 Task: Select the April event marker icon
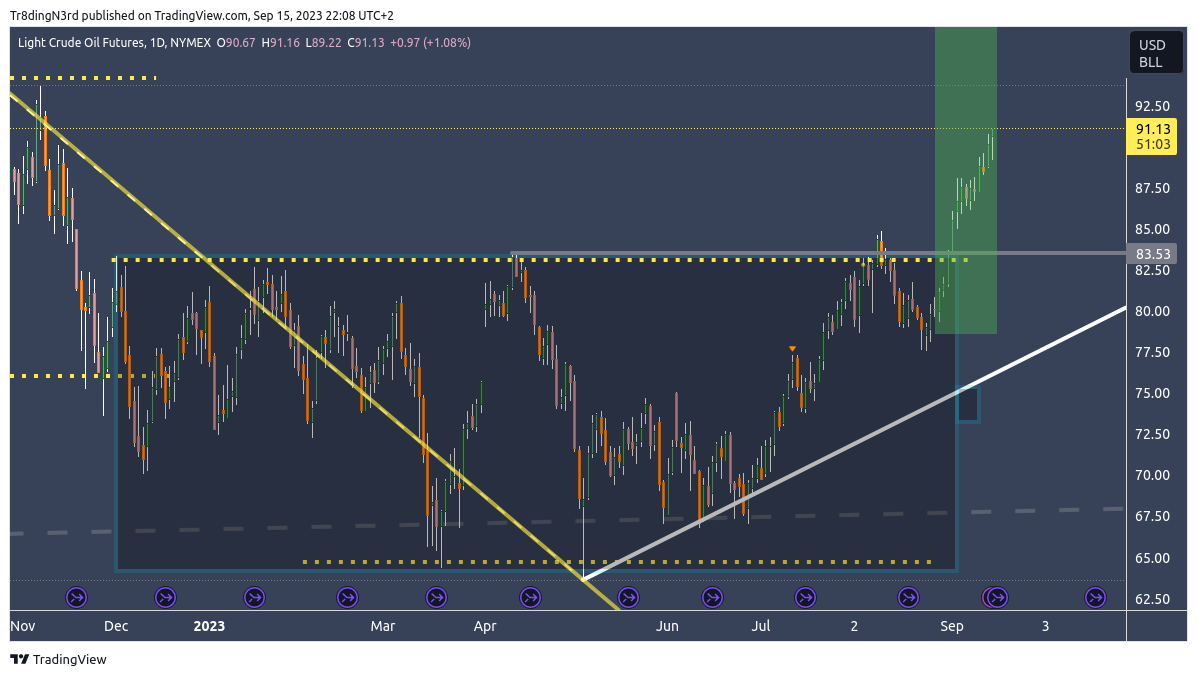point(530,598)
